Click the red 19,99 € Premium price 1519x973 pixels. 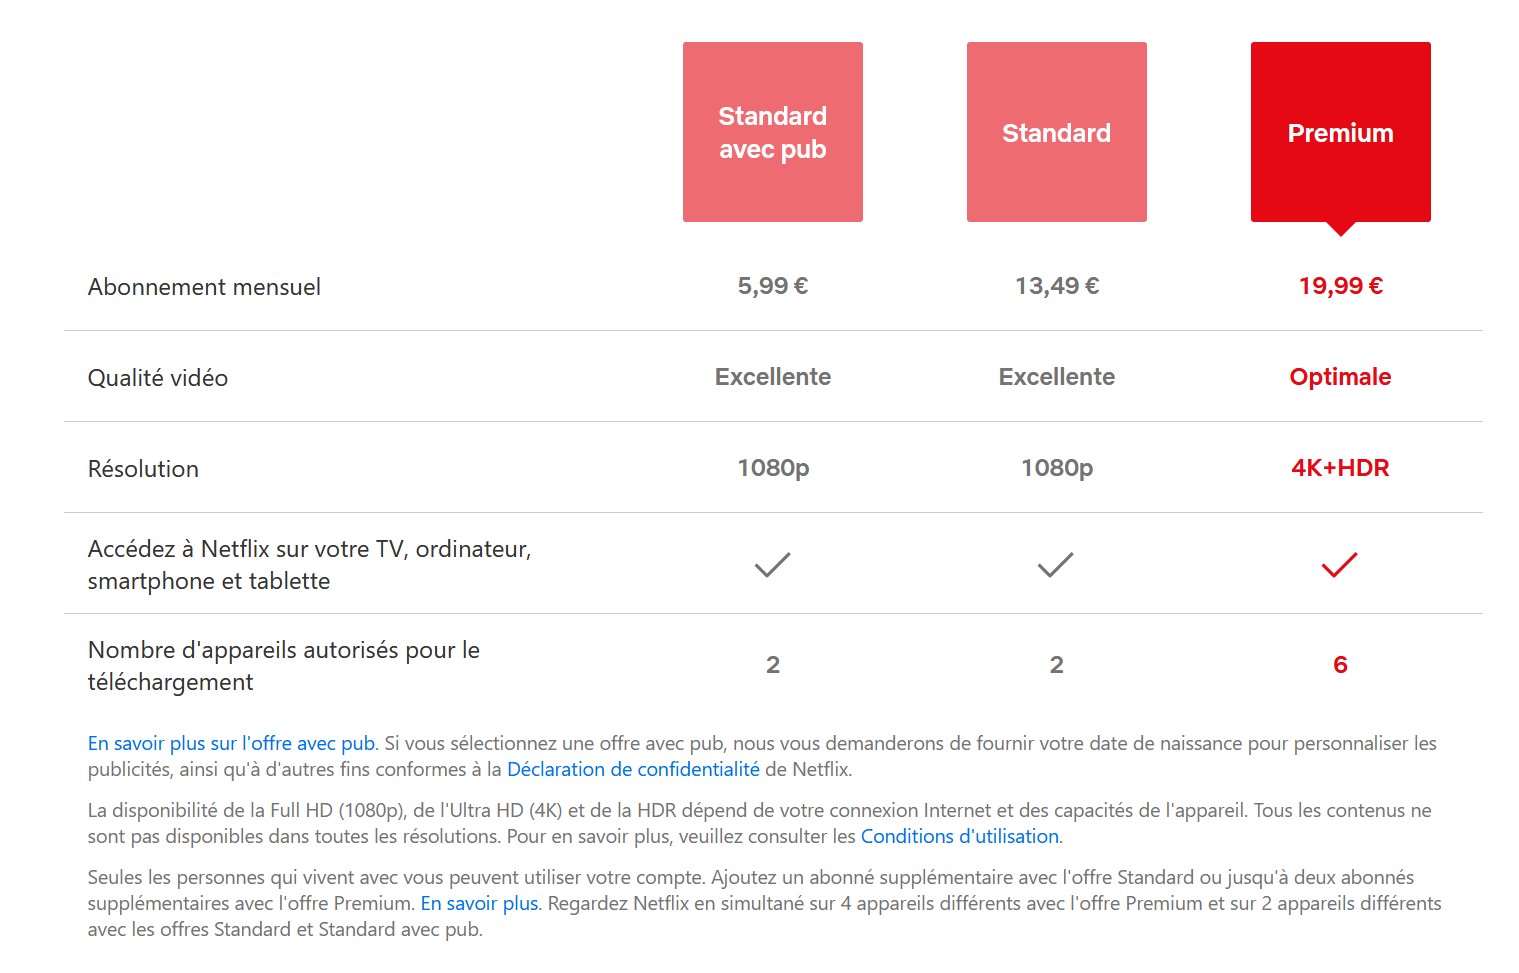1340,286
